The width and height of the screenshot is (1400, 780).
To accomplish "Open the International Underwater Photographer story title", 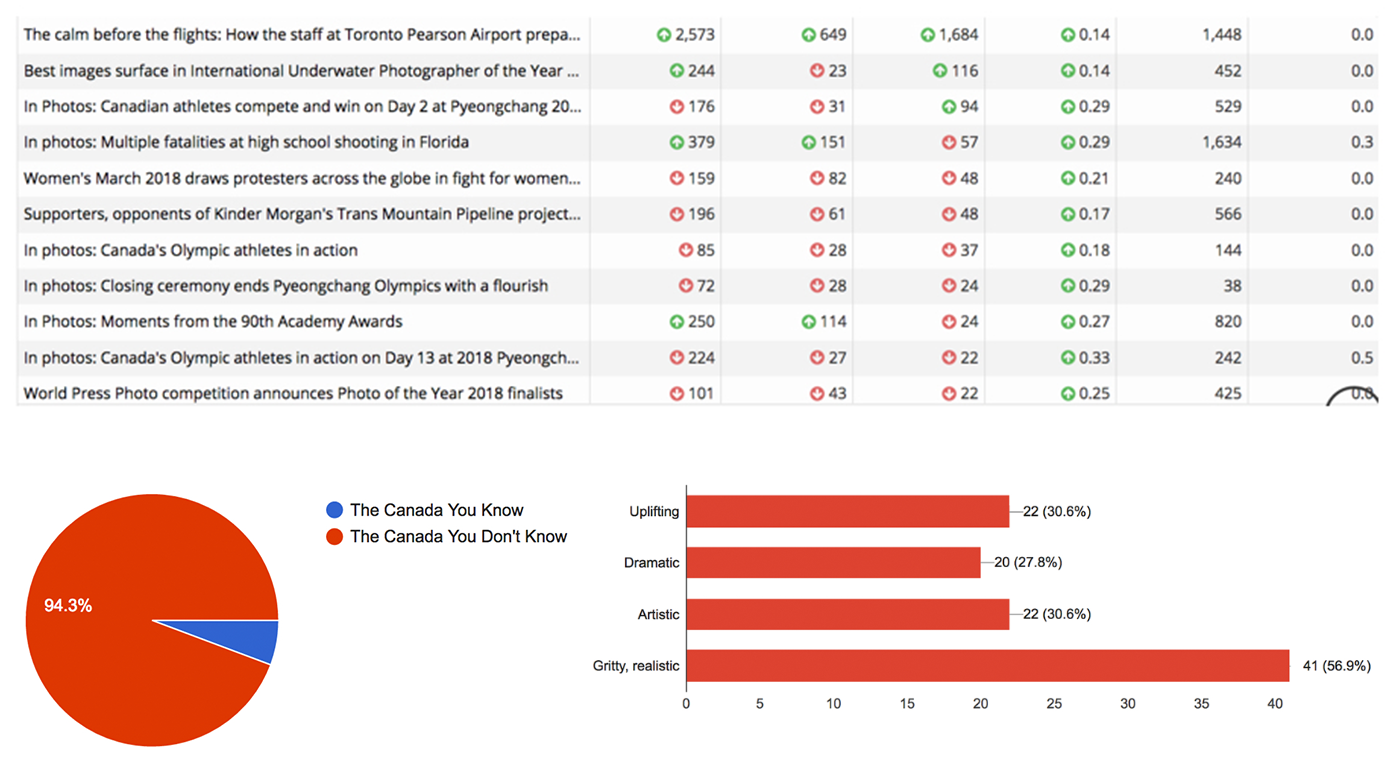I will tap(301, 71).
